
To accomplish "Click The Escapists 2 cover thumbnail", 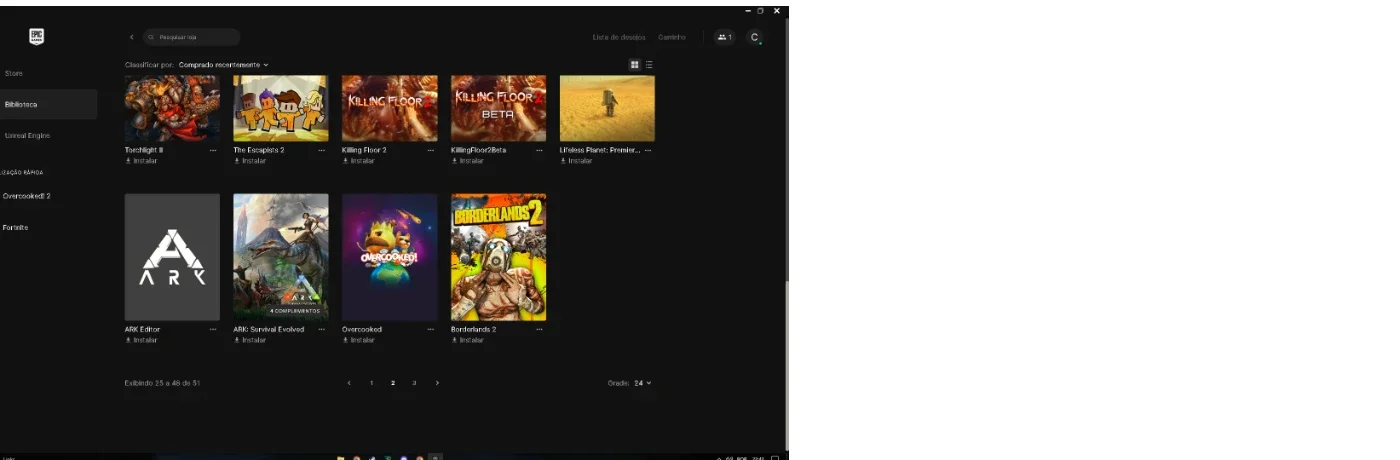I will point(281,109).
